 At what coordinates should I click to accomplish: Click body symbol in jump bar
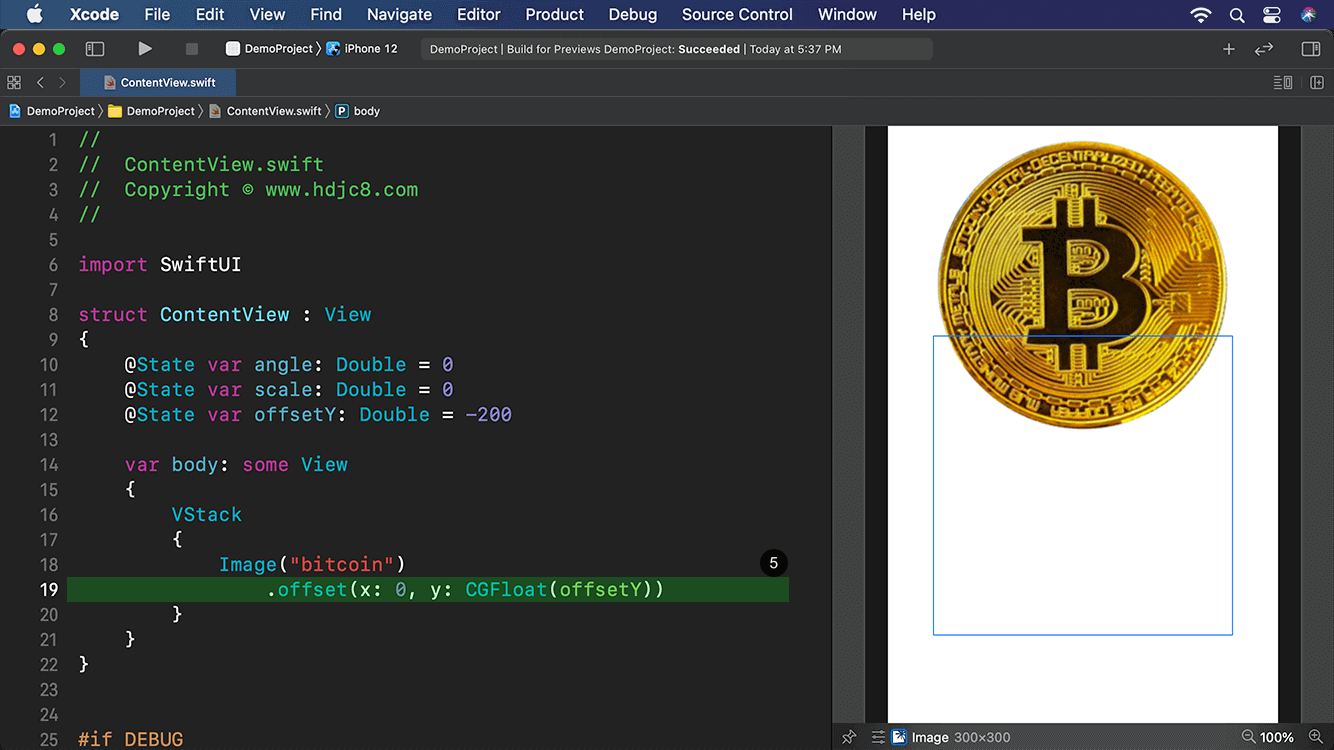point(358,111)
